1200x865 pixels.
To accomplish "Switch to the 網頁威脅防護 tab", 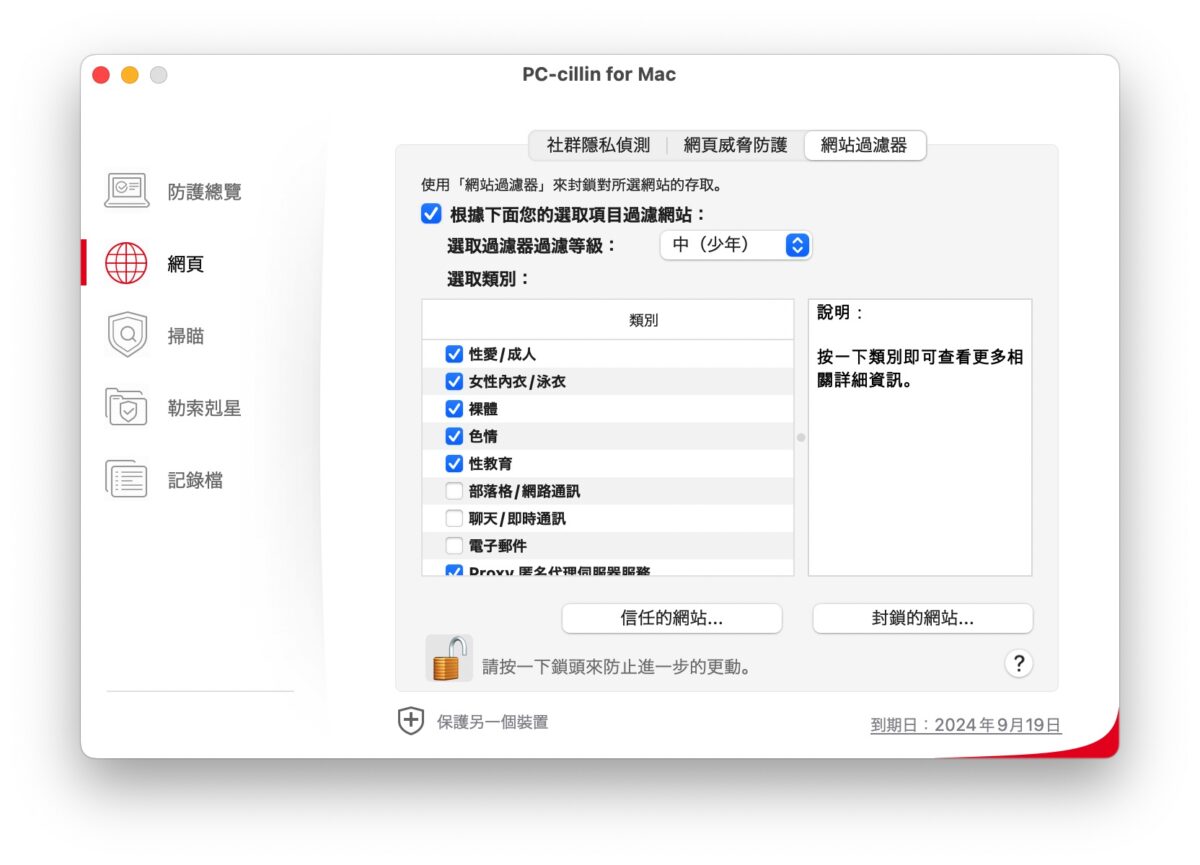I will coord(735,145).
